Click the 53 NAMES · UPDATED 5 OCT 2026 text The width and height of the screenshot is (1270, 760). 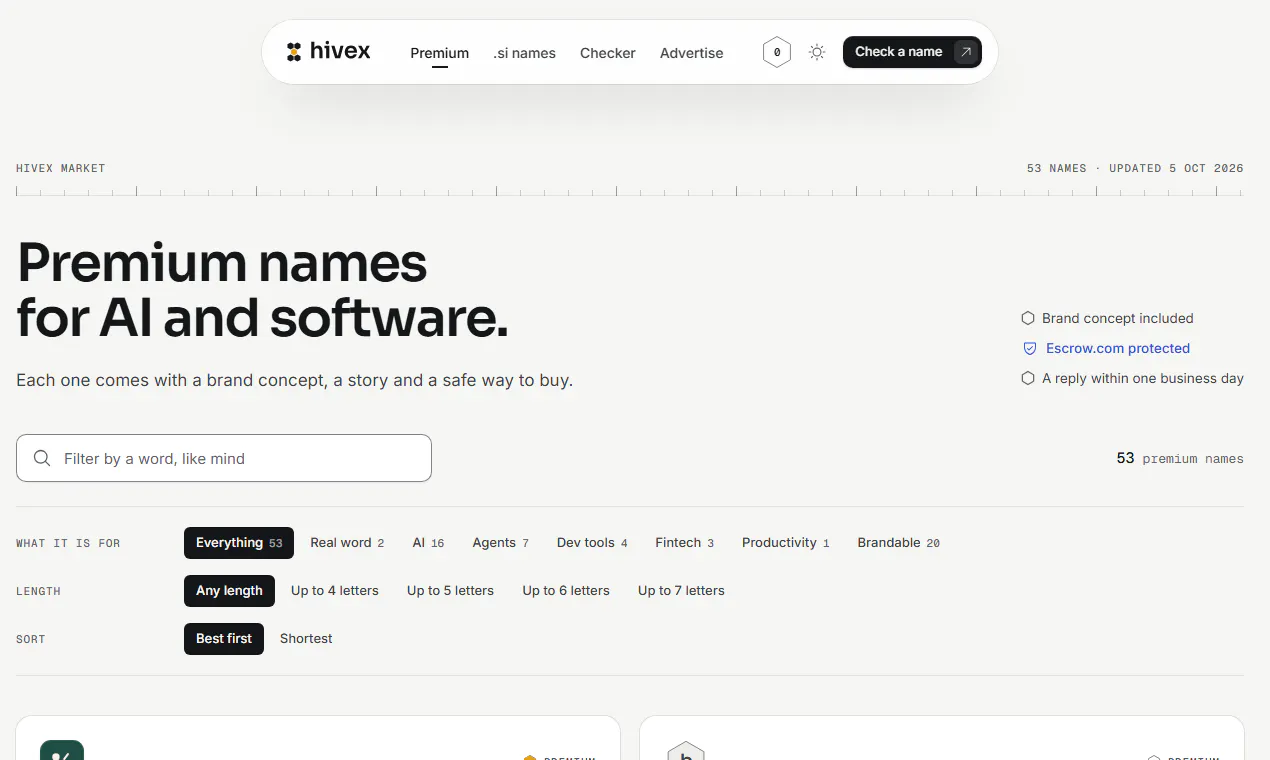pyautogui.click(x=1135, y=168)
